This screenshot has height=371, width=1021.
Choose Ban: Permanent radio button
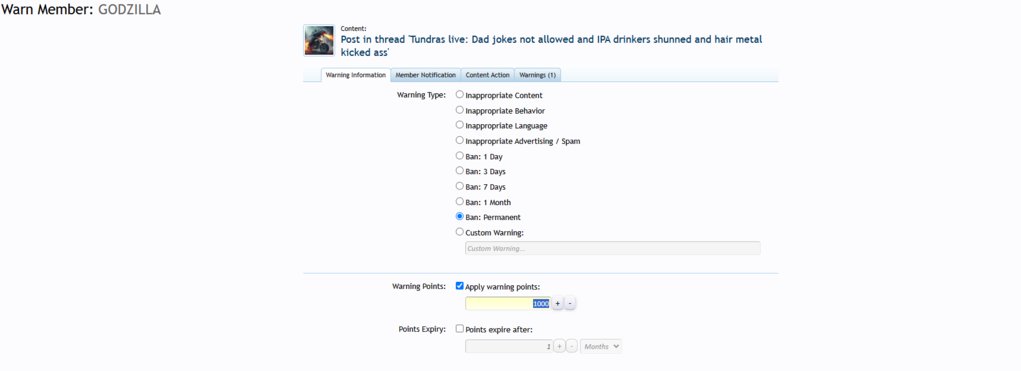460,217
